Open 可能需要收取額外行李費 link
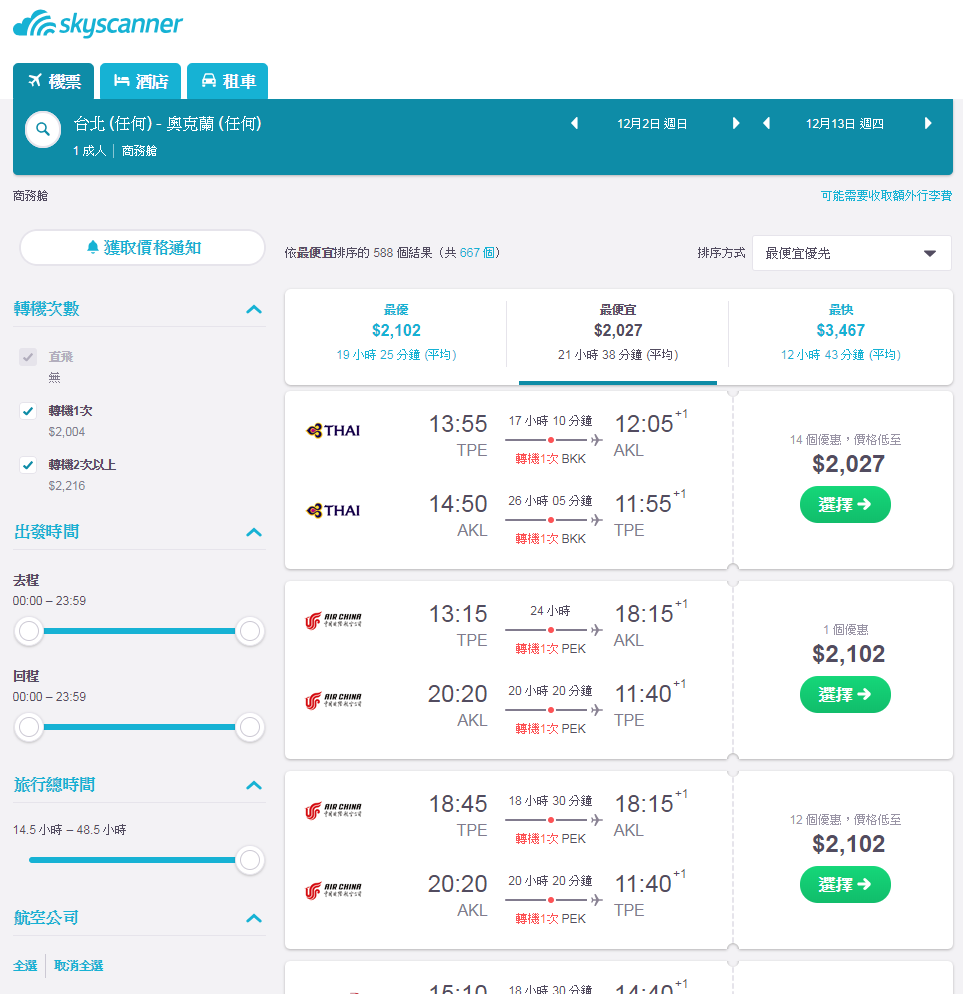Screen dimensions: 963x994 pos(886,195)
